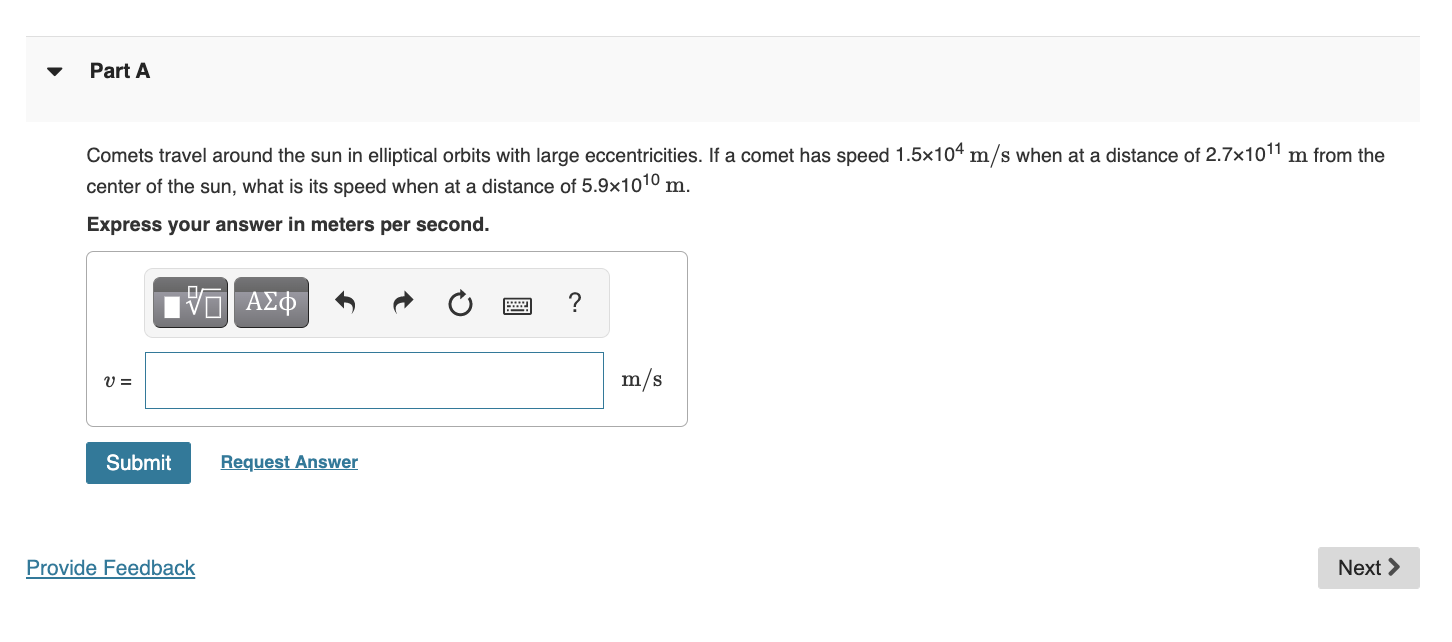Toggle the Part A disclosure triangle

coord(54,70)
